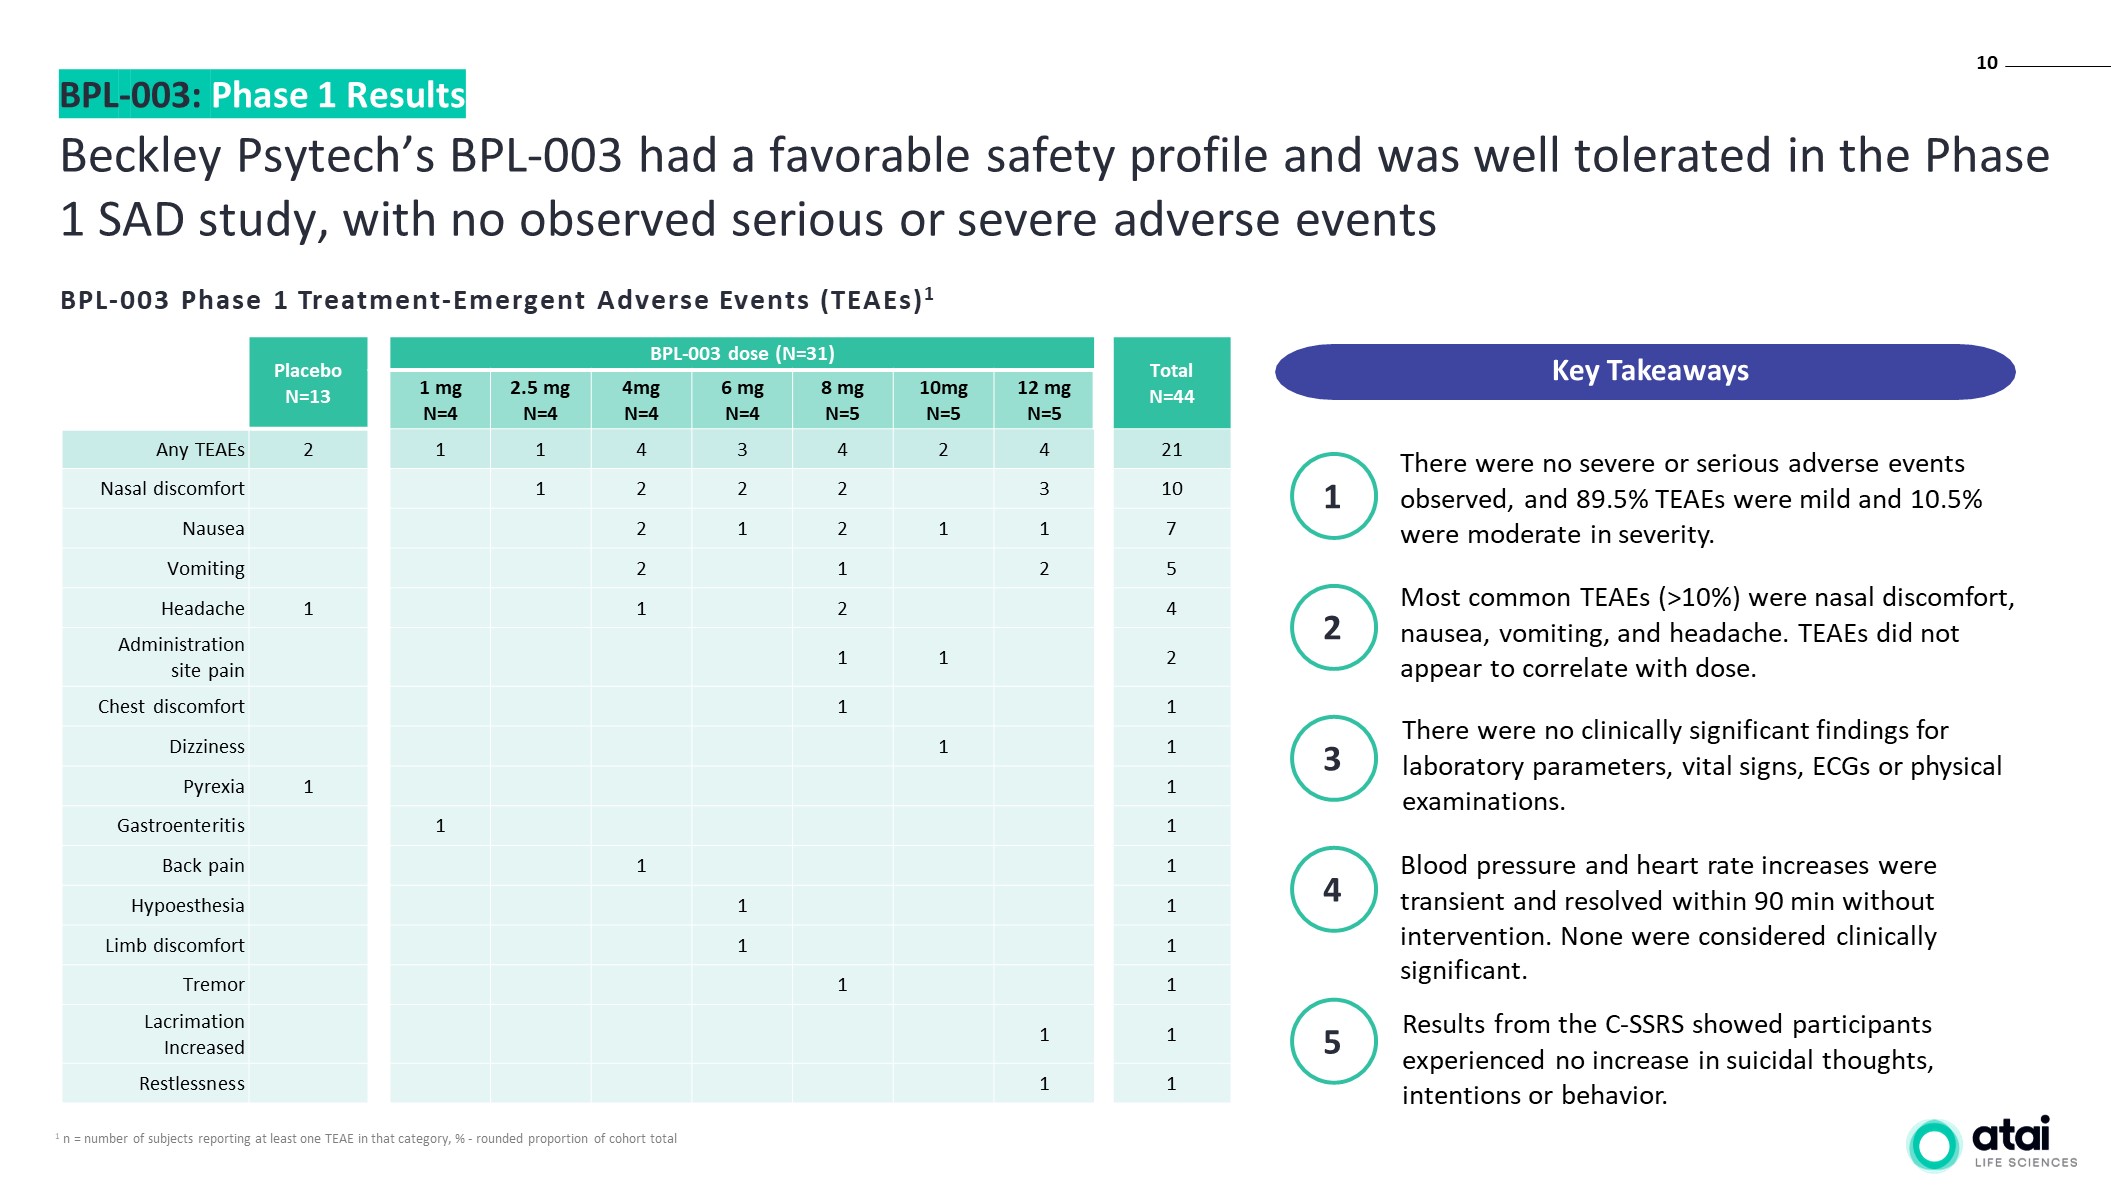
Task: Click the Any TEAEs row label
Action: (200, 450)
